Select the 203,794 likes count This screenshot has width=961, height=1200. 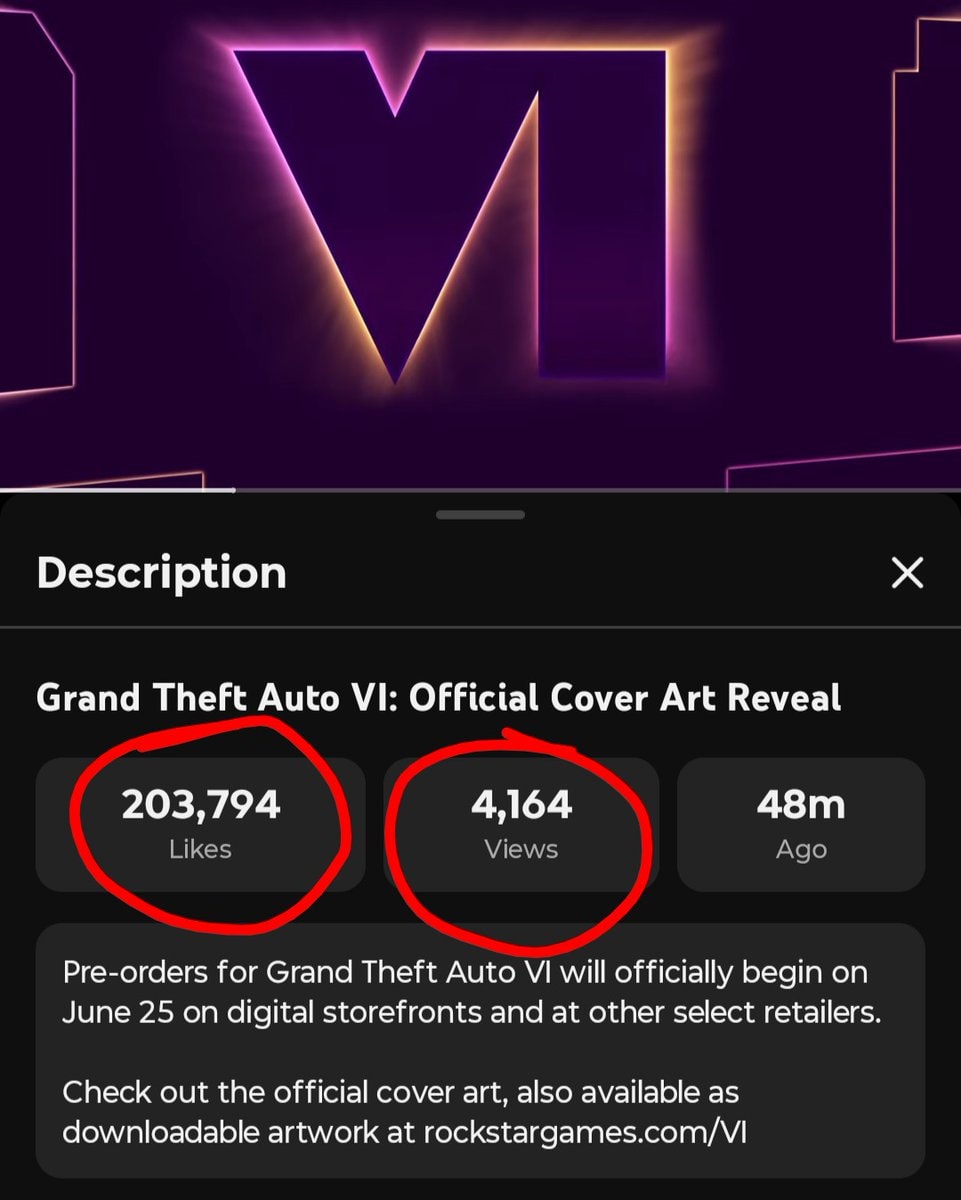[201, 805]
